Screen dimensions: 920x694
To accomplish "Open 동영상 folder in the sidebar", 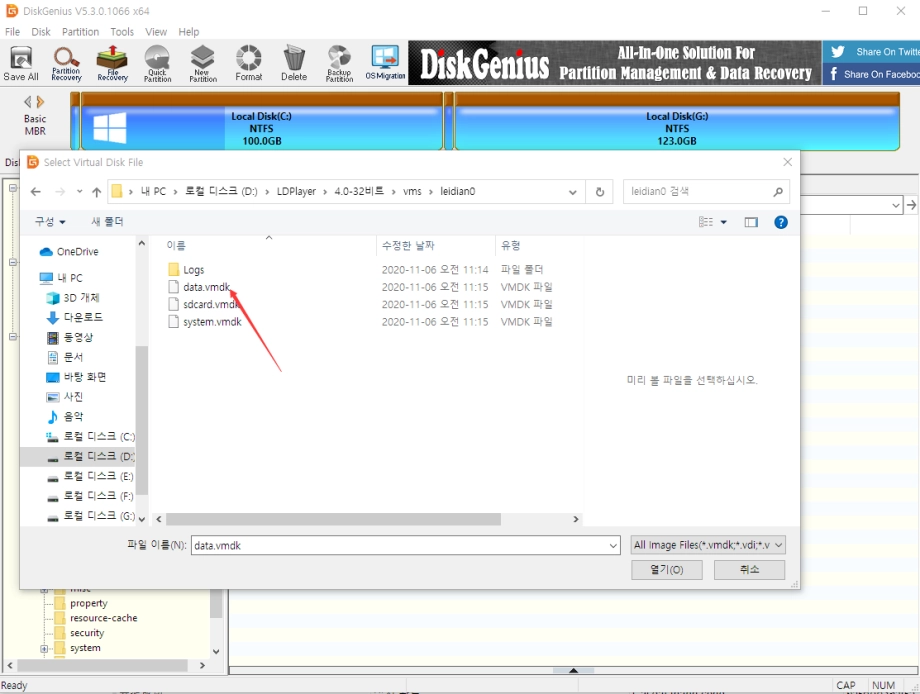I will pos(70,337).
